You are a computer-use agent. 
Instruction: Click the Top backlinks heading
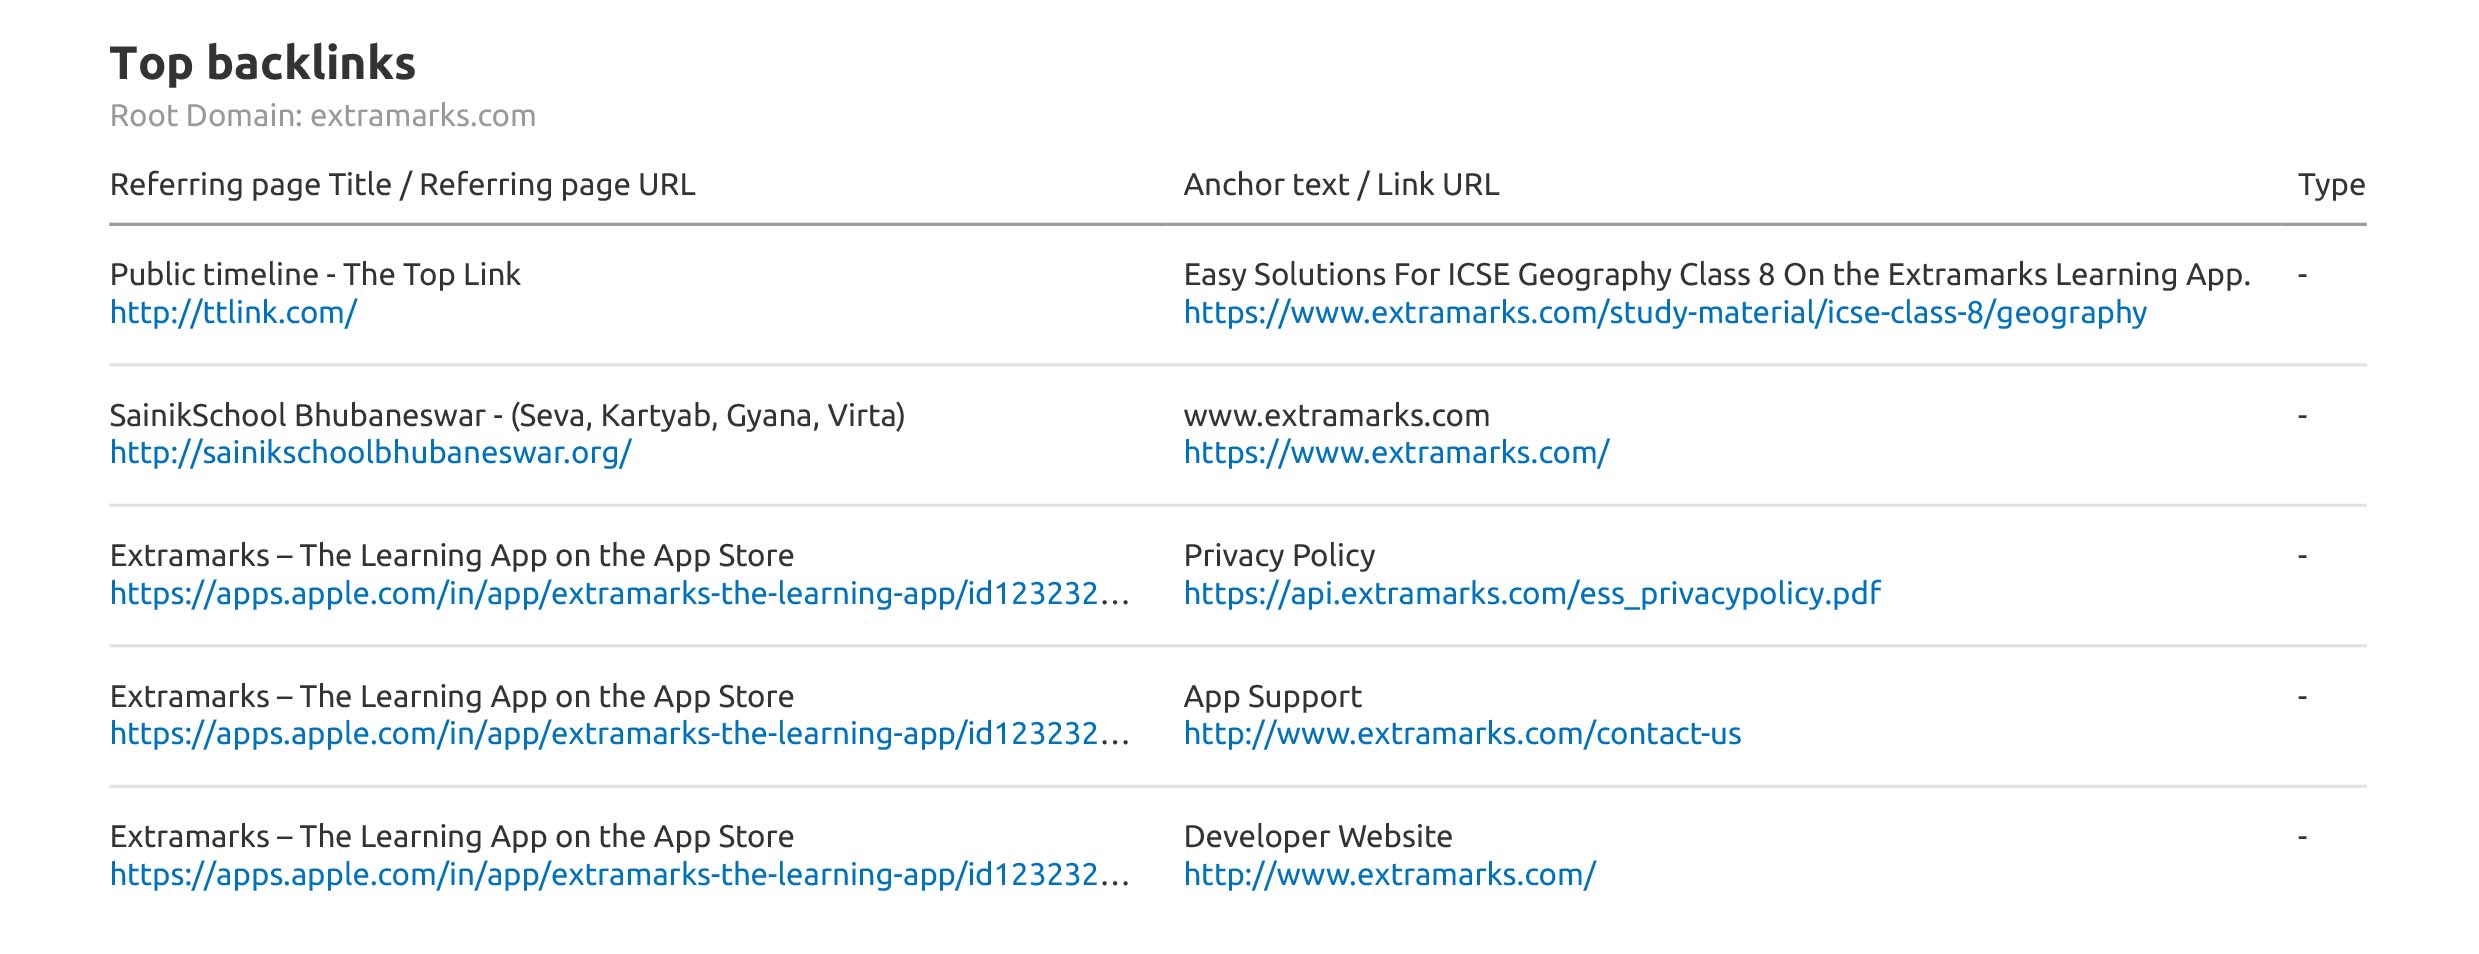pos(262,63)
